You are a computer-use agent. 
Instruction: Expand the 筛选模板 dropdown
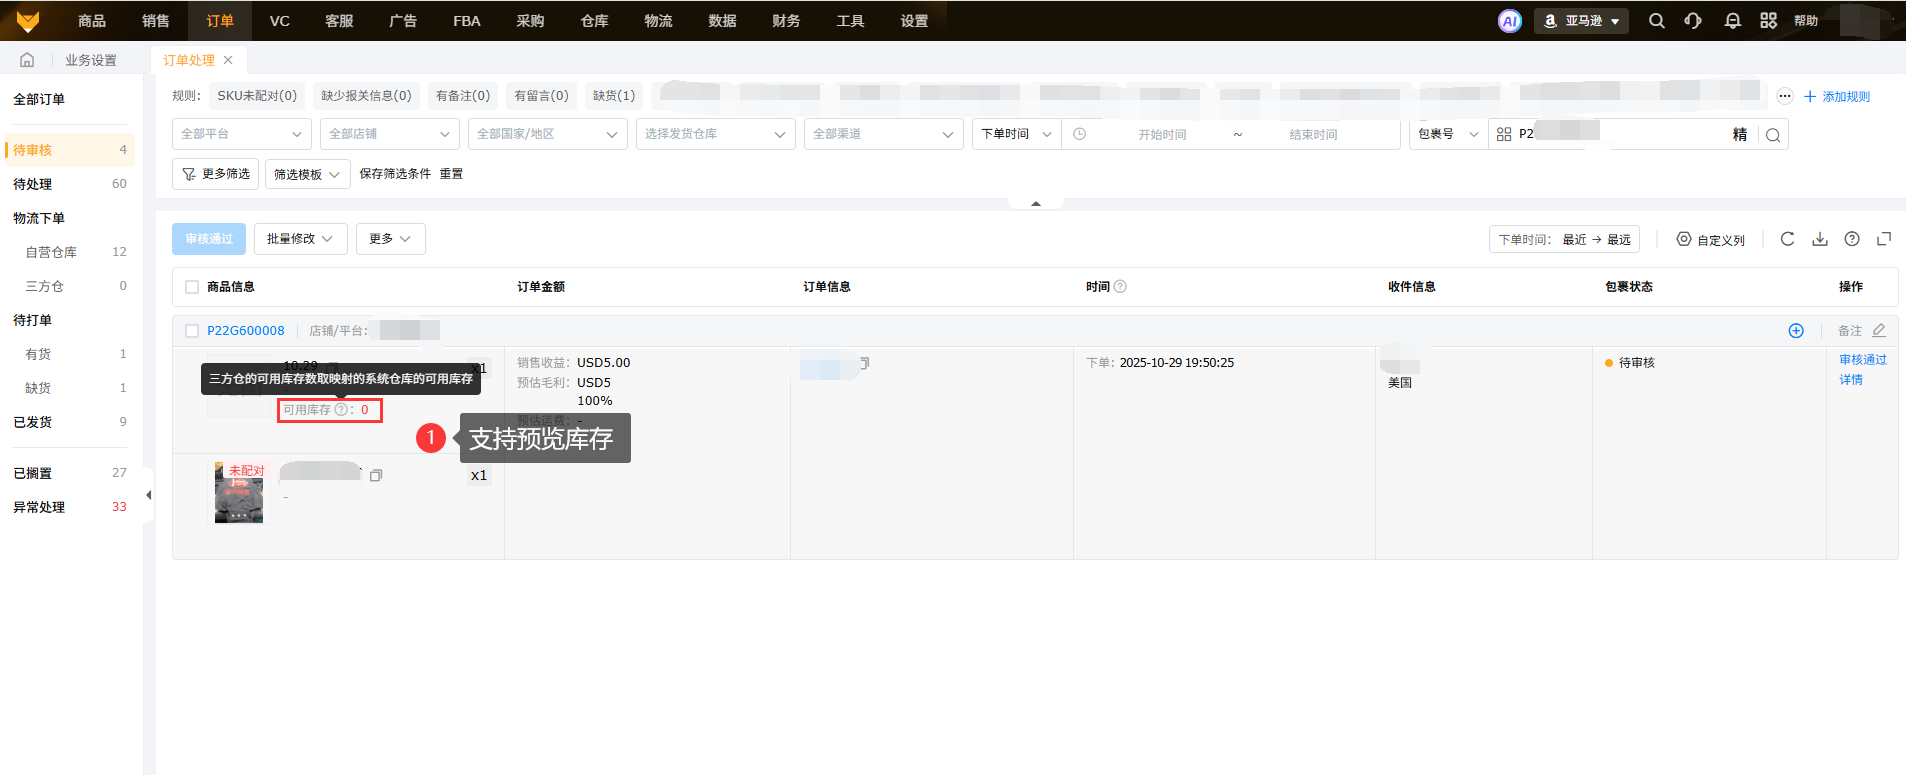click(307, 174)
